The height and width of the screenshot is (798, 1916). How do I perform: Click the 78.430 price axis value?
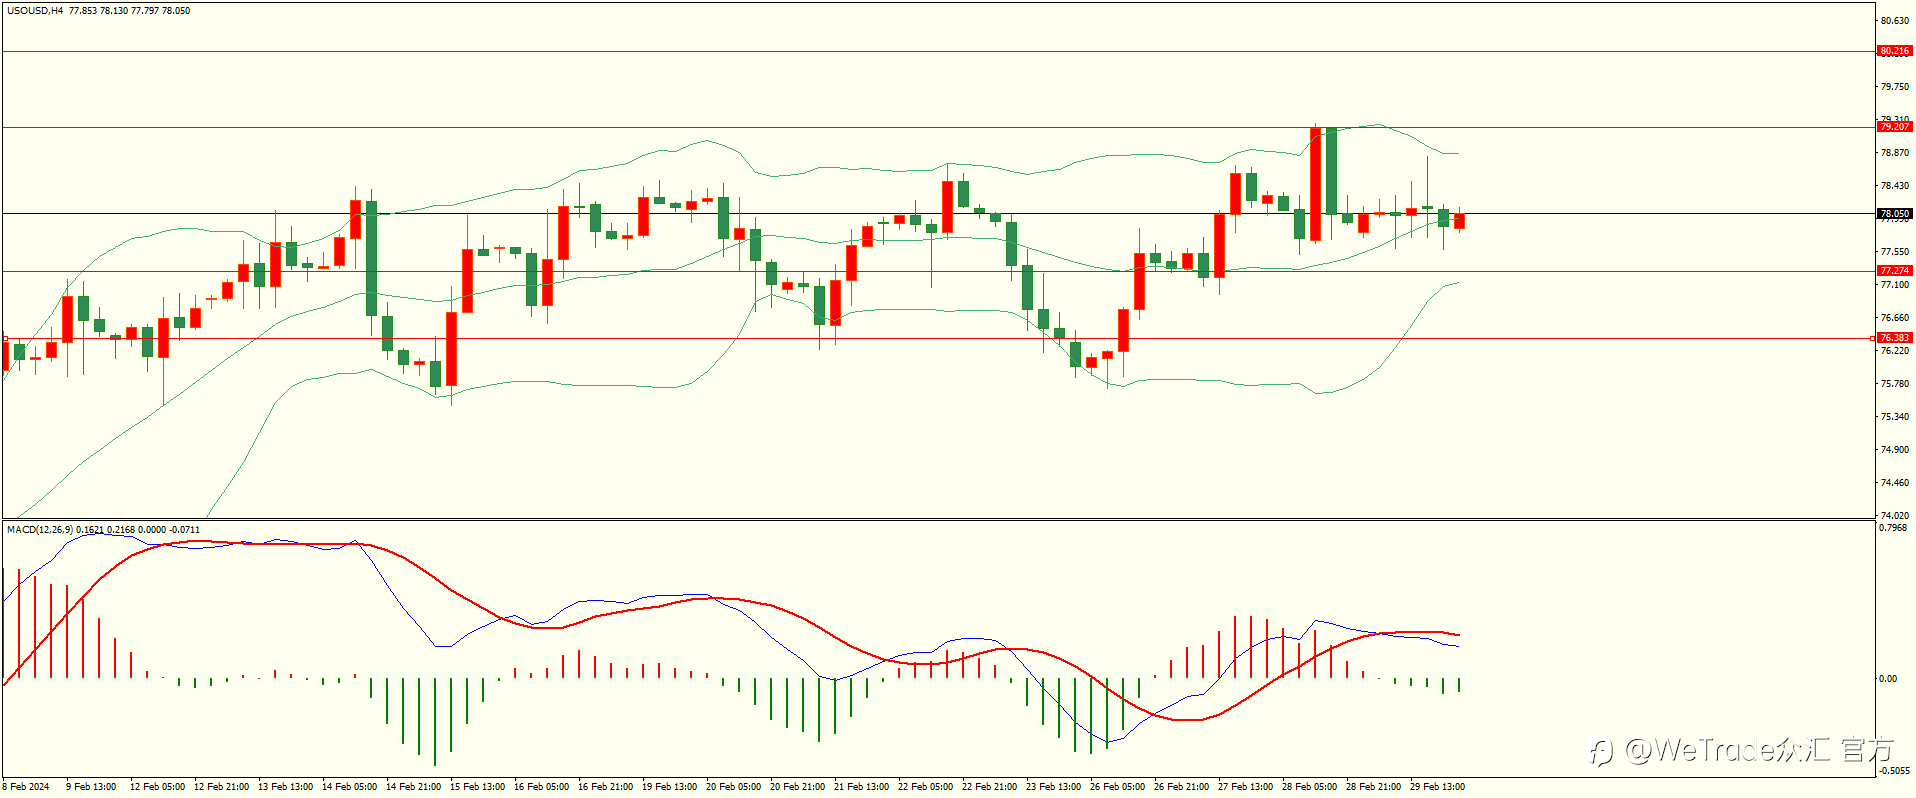(x=1894, y=186)
